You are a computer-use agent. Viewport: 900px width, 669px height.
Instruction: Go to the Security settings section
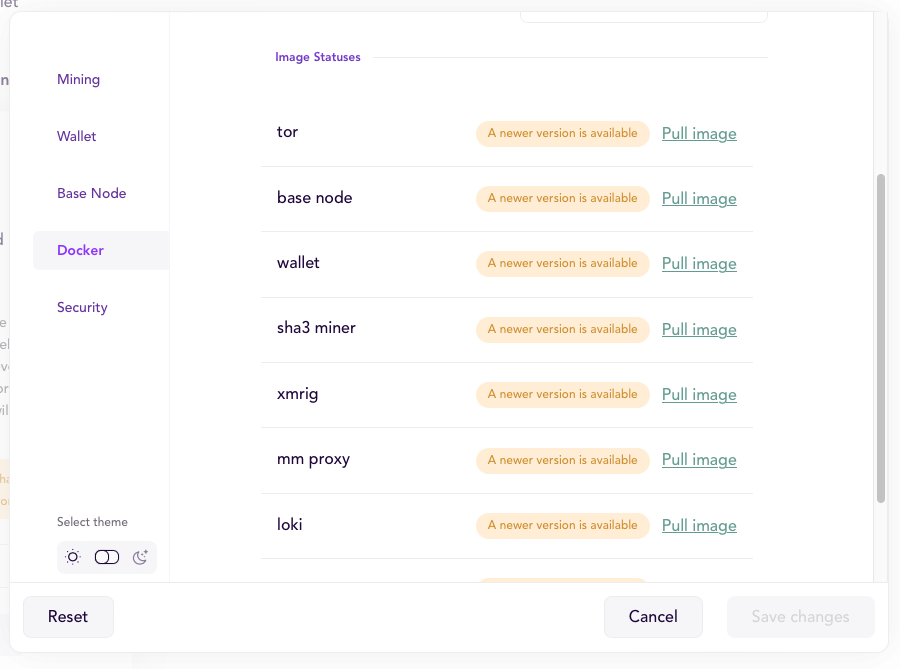[x=82, y=307]
